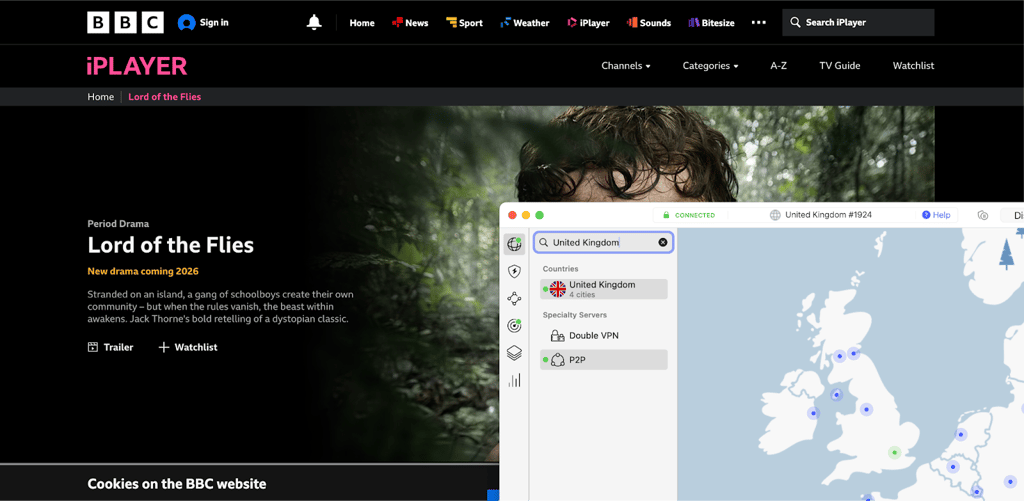This screenshot has height=501, width=1024.
Task: Click the Double VPN padlocks icon
Action: pyautogui.click(x=557, y=336)
